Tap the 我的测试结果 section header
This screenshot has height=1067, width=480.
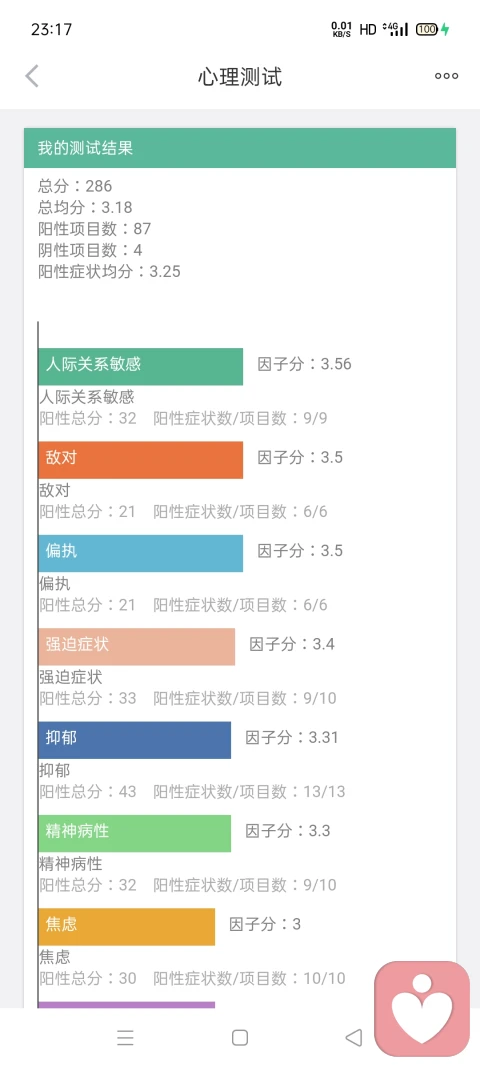(240, 148)
